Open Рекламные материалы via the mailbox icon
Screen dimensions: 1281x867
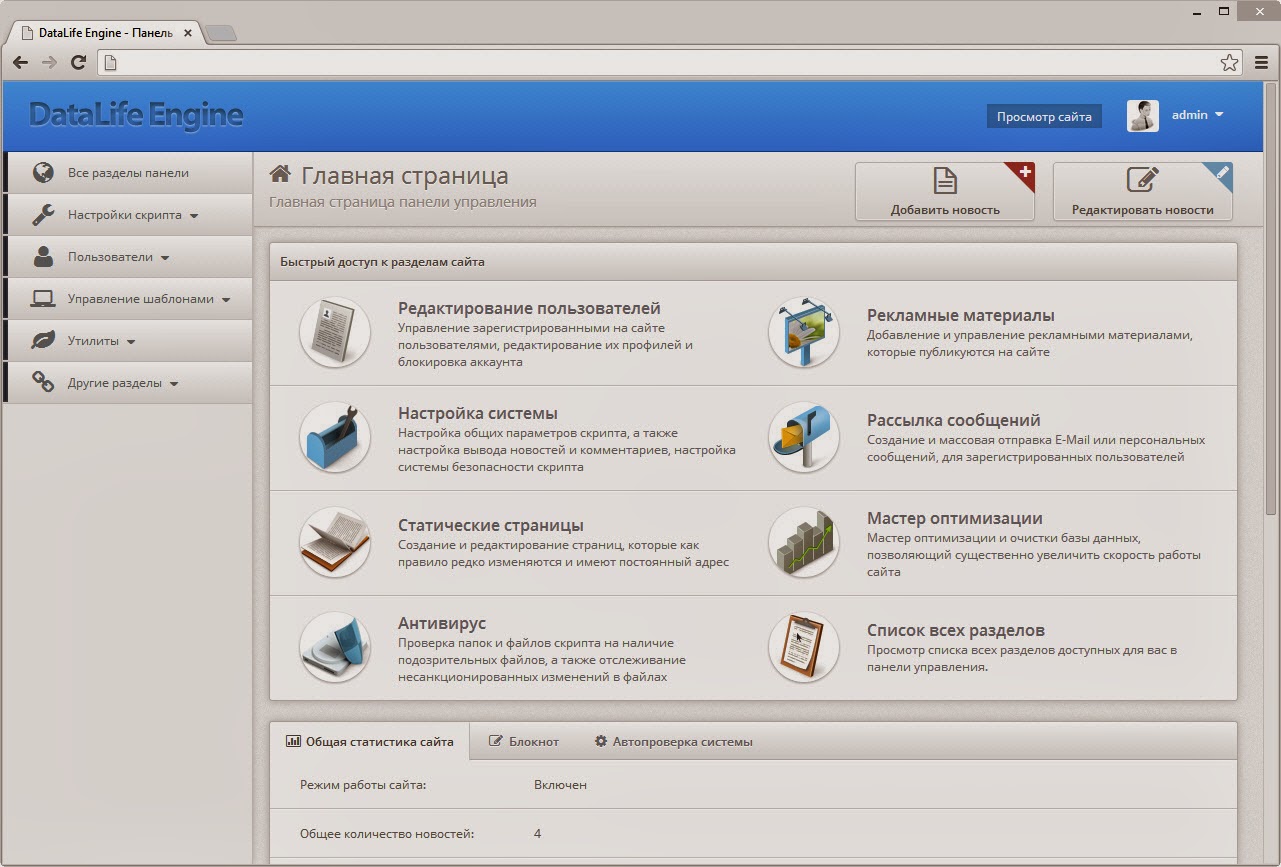tap(803, 330)
